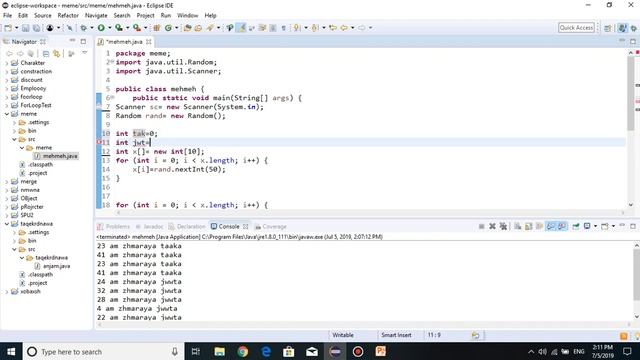Open the Java perspective icon
The image size is (640, 360).
pos(622,28)
